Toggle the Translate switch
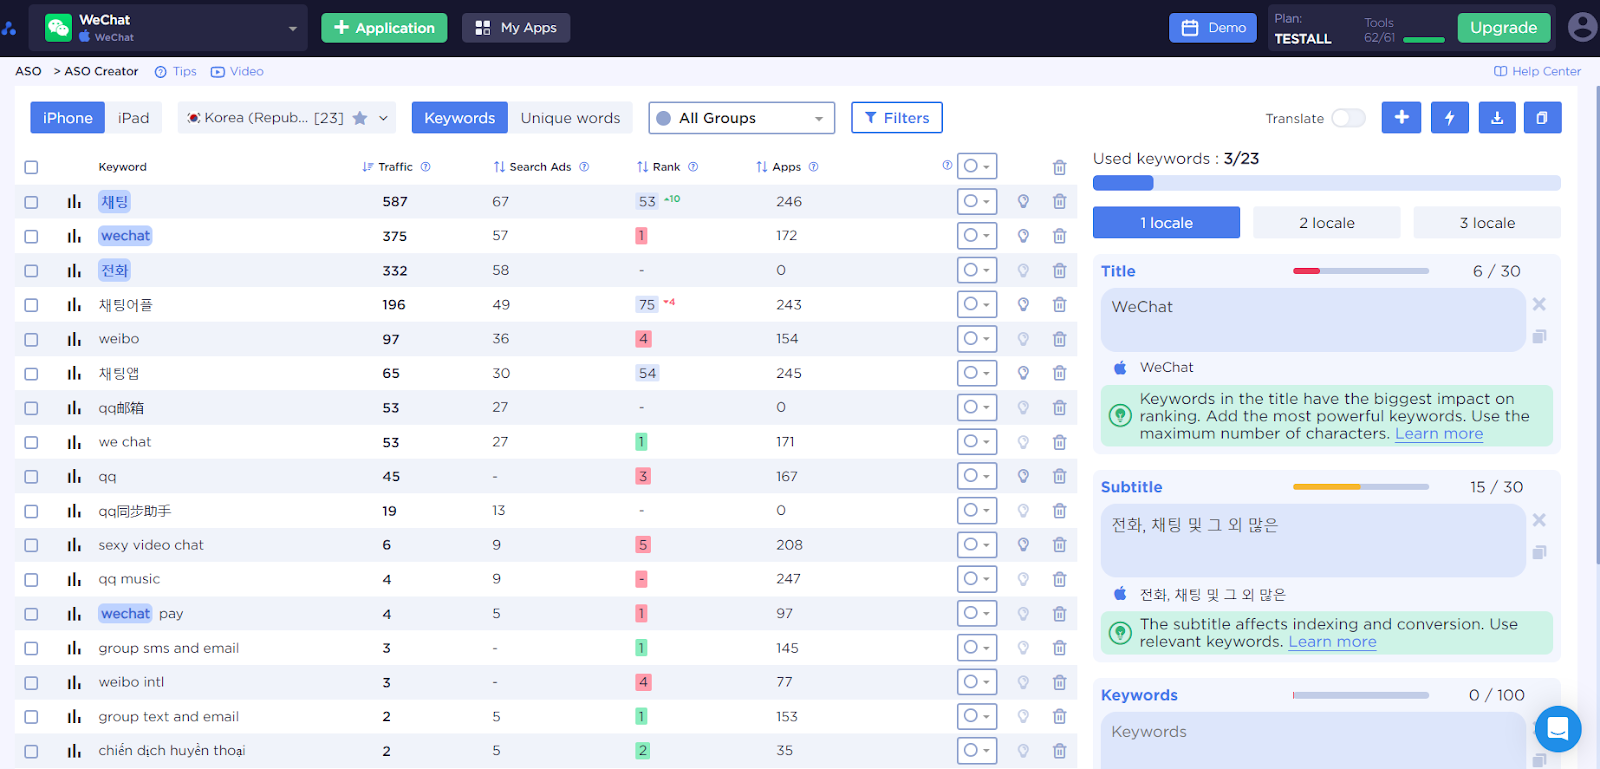The height and width of the screenshot is (769, 1600). click(x=1348, y=118)
